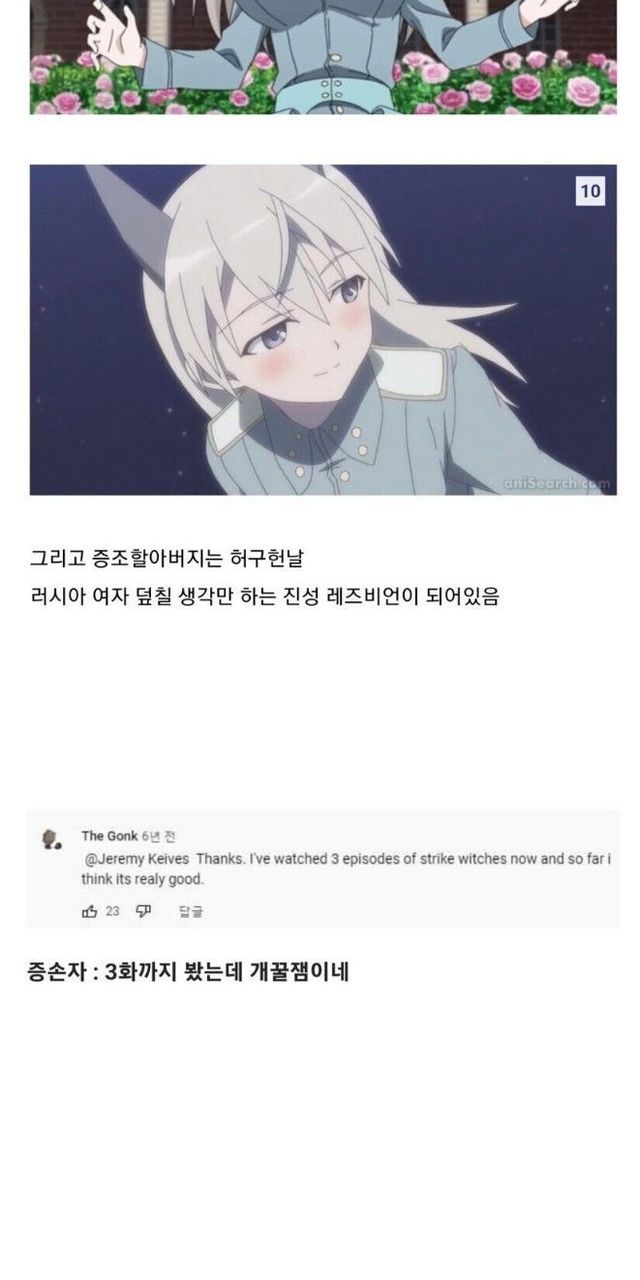Screen dimensions: 640x1280
Task: Click the line starting 러시아 여자
Action: [264, 598]
